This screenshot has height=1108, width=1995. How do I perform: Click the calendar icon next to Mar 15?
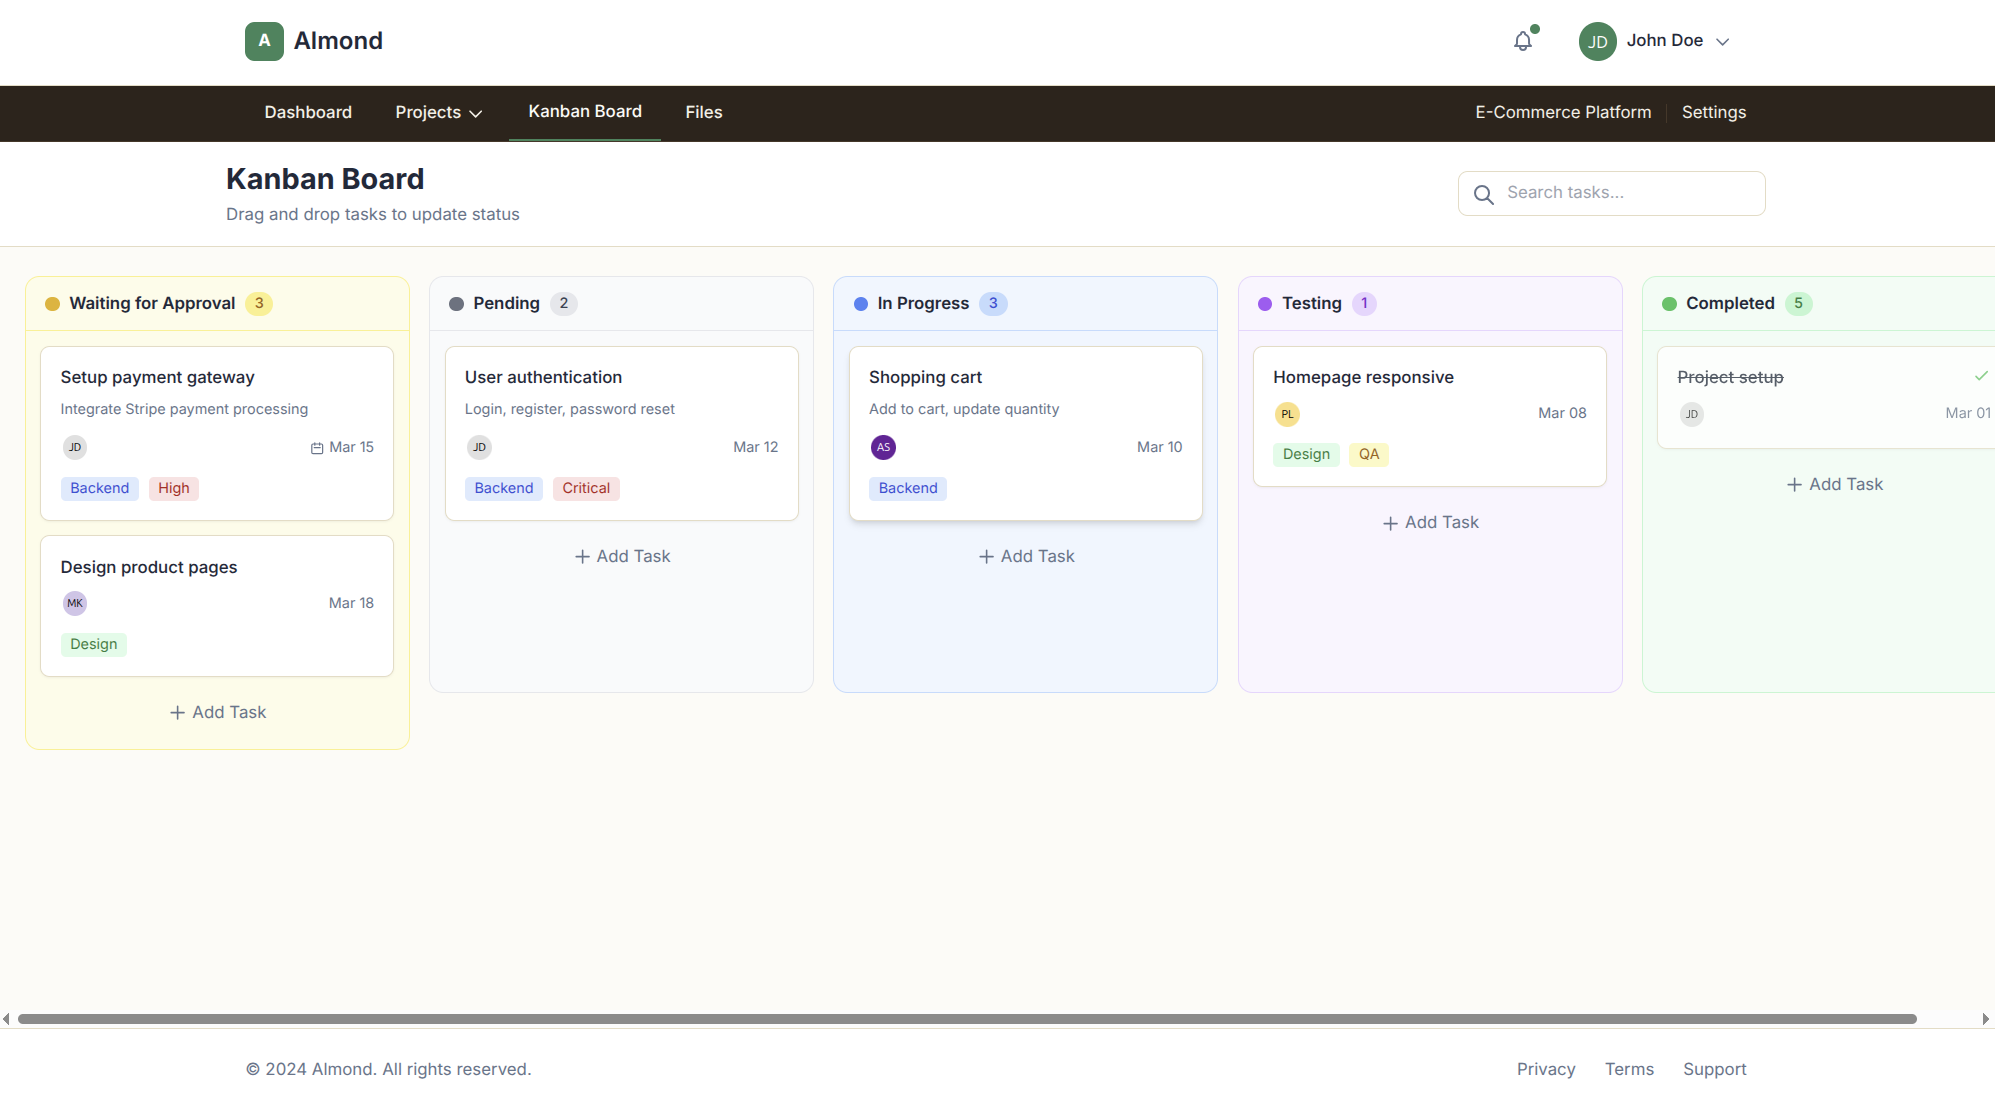(316, 447)
